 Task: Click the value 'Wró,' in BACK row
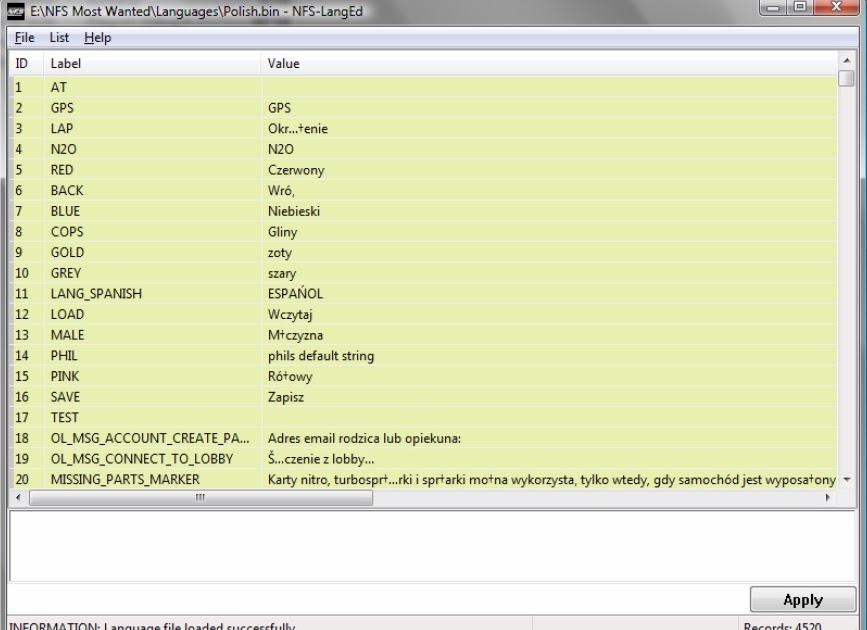coord(281,190)
